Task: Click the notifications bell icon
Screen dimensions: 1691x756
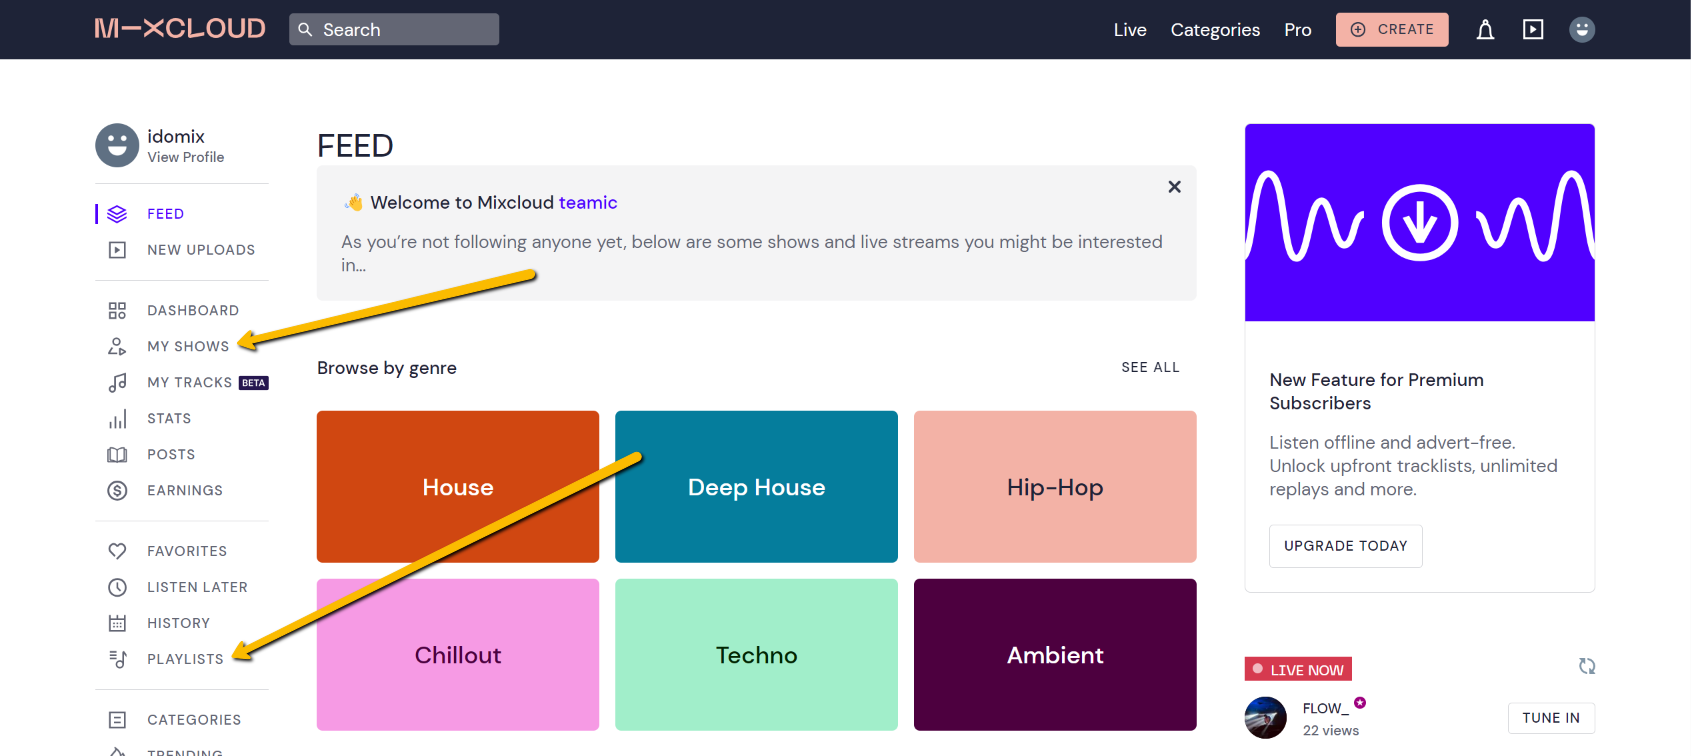Action: coord(1485,30)
